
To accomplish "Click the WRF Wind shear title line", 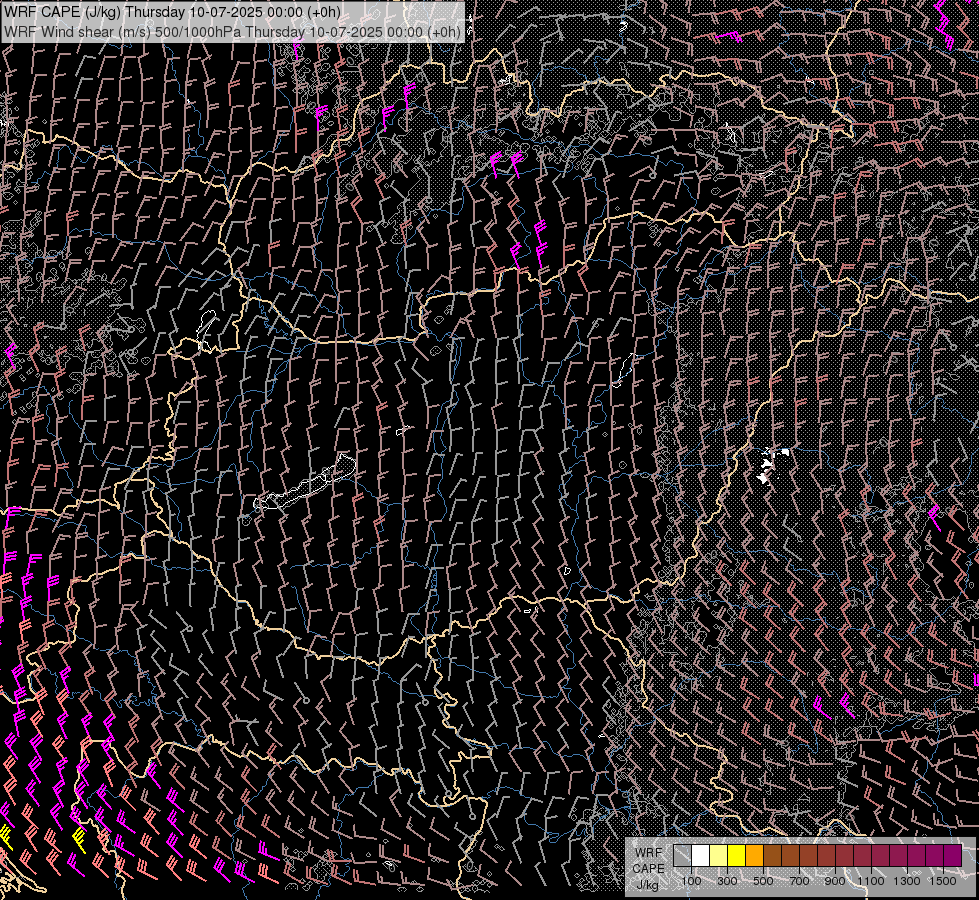I will 232,32.
